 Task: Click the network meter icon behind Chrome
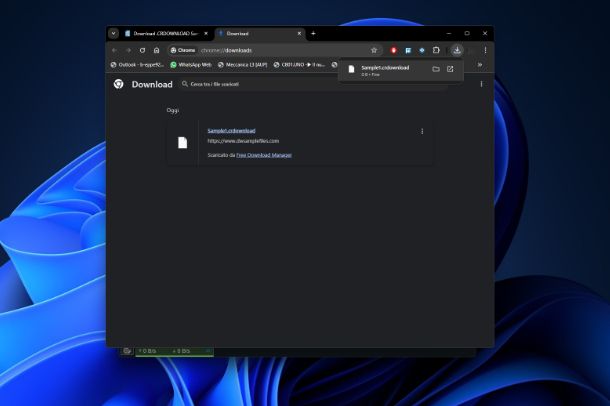point(127,351)
